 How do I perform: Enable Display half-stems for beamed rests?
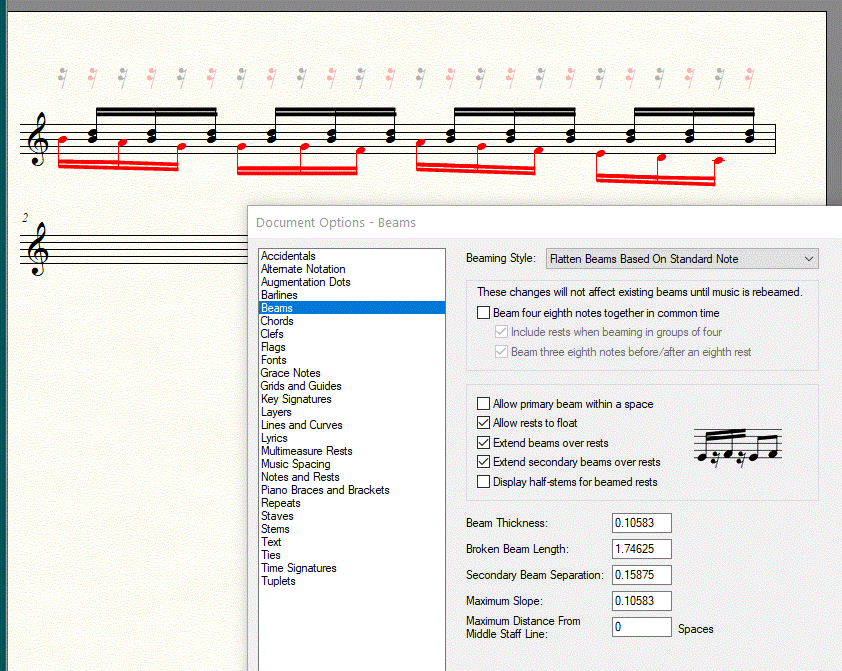(x=484, y=482)
